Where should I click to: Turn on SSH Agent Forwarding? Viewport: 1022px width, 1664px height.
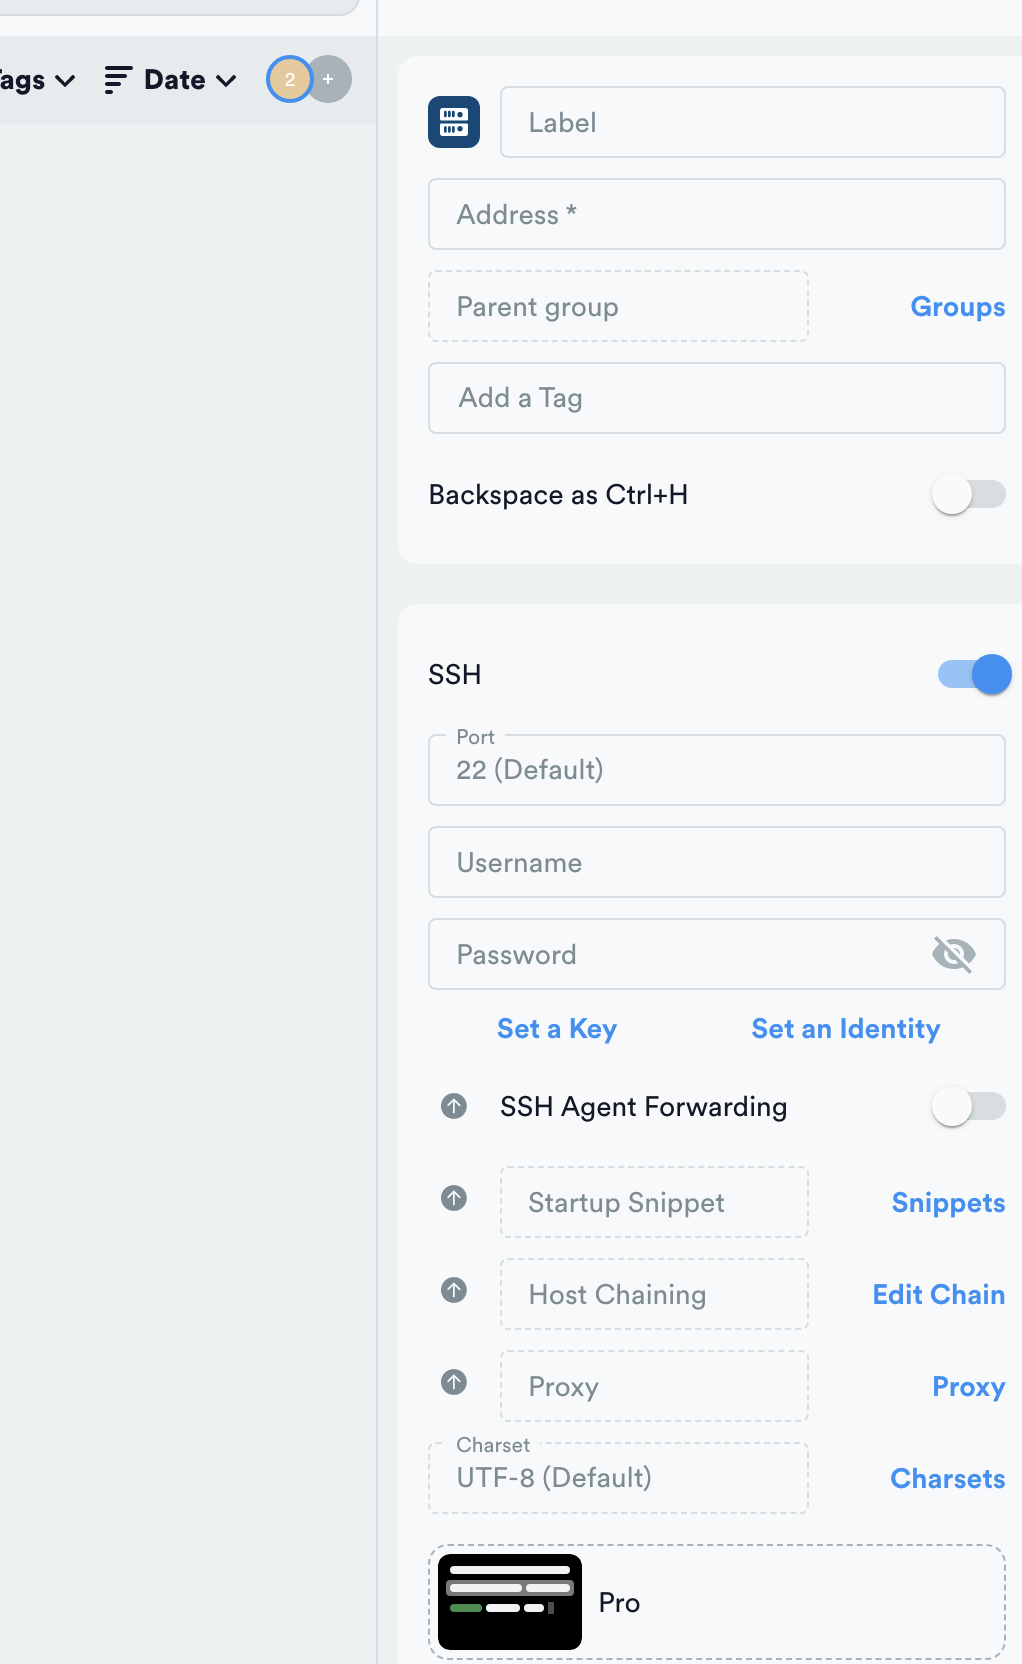point(967,1106)
